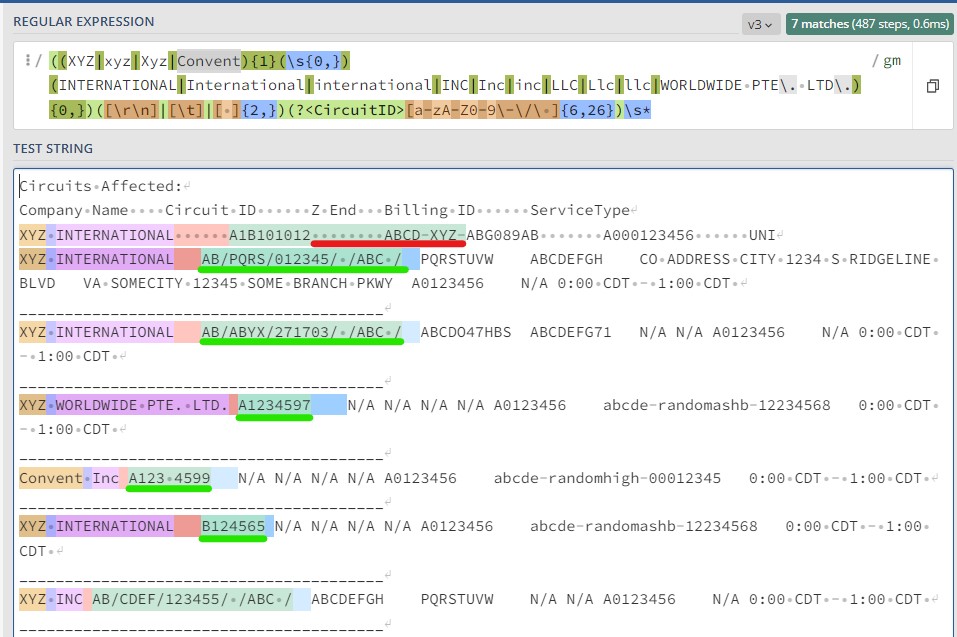
Task: Copy the regex to clipboard
Action: coord(932,86)
